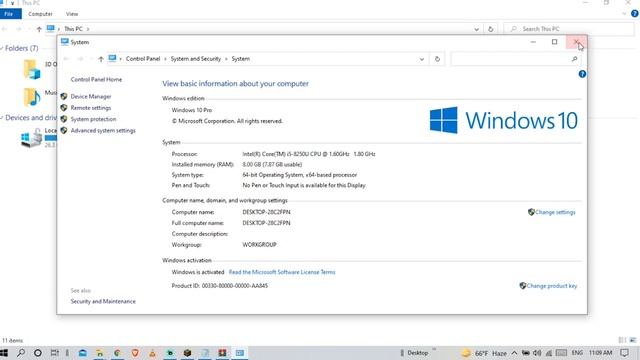Open Device Manager from the sidebar

(91, 96)
